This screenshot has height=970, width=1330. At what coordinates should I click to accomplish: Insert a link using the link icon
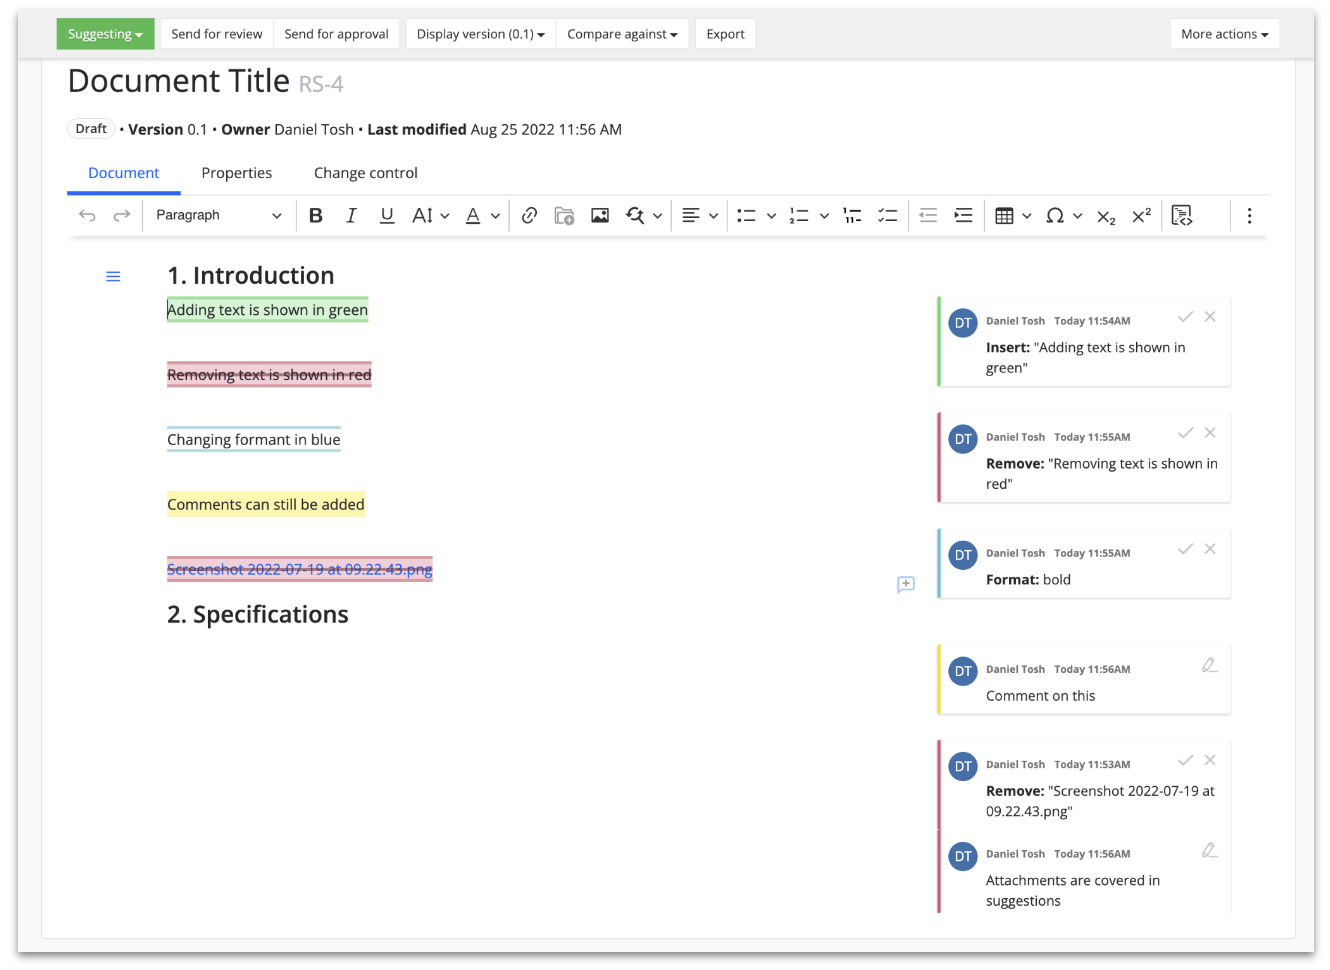pyautogui.click(x=530, y=215)
